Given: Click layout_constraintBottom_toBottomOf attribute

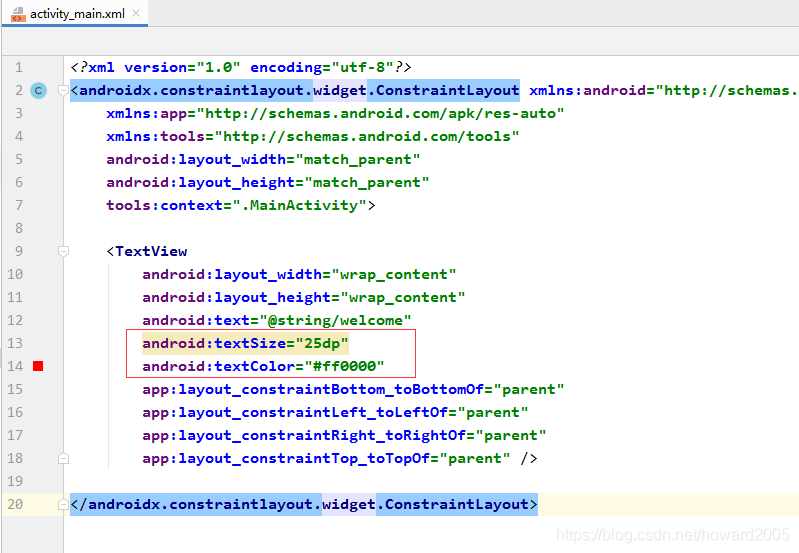Looking at the screenshot, I should coord(353,389).
